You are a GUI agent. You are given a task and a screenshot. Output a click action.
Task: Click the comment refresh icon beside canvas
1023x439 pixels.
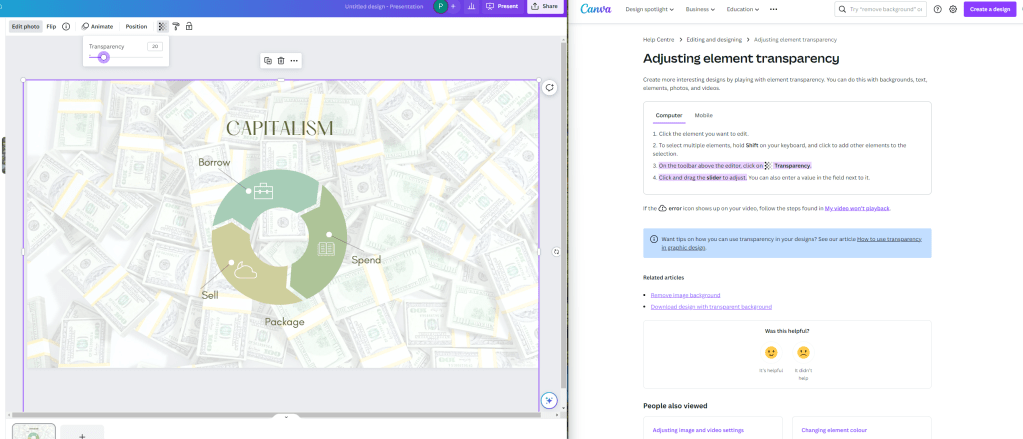(550, 87)
